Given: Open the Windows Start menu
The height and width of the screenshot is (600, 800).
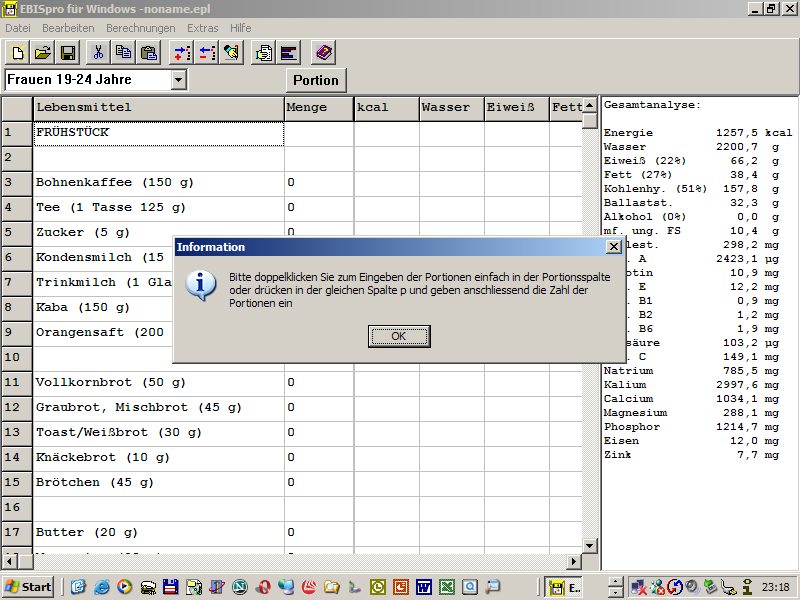Looking at the screenshot, I should [28, 587].
